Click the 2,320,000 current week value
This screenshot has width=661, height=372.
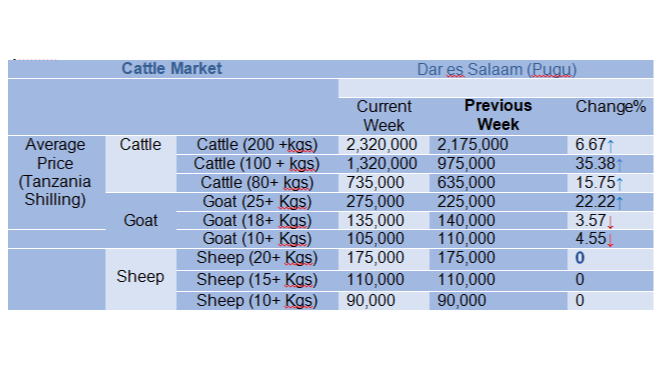(x=382, y=145)
